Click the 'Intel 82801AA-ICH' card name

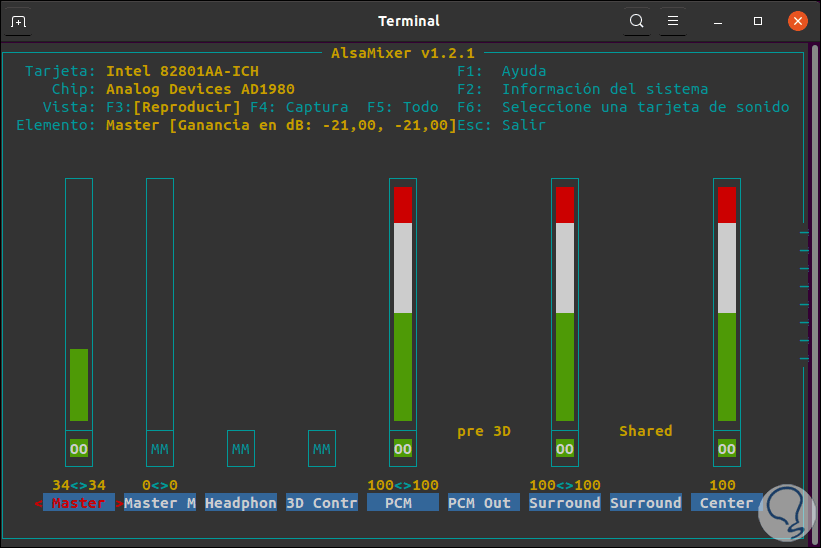click(x=182, y=71)
